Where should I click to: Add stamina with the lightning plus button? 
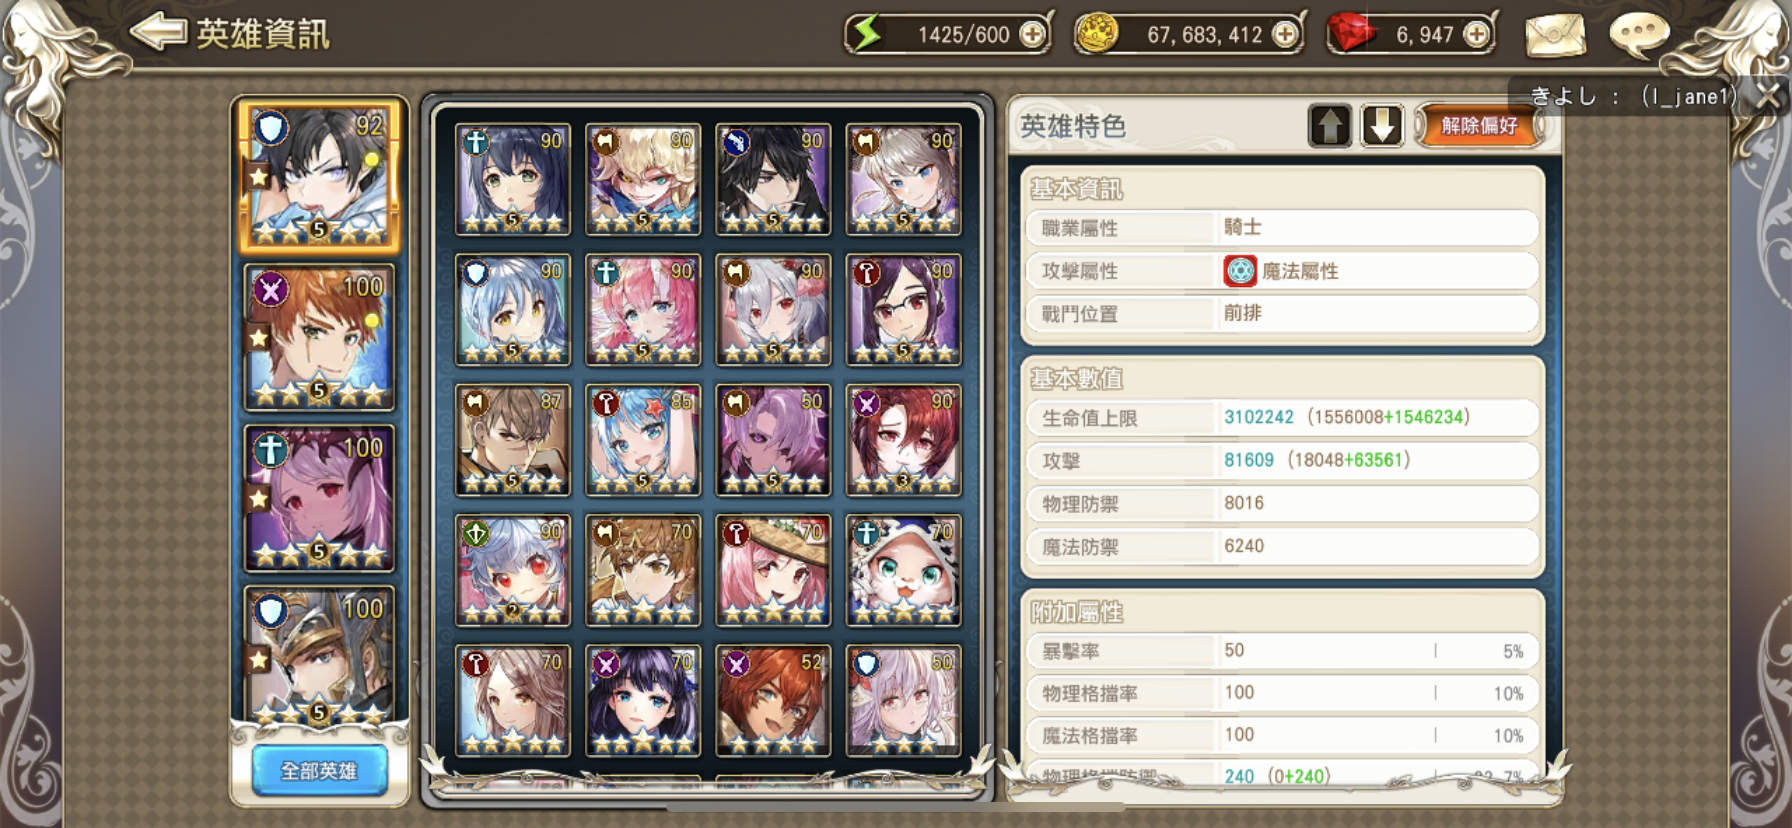tap(1032, 35)
